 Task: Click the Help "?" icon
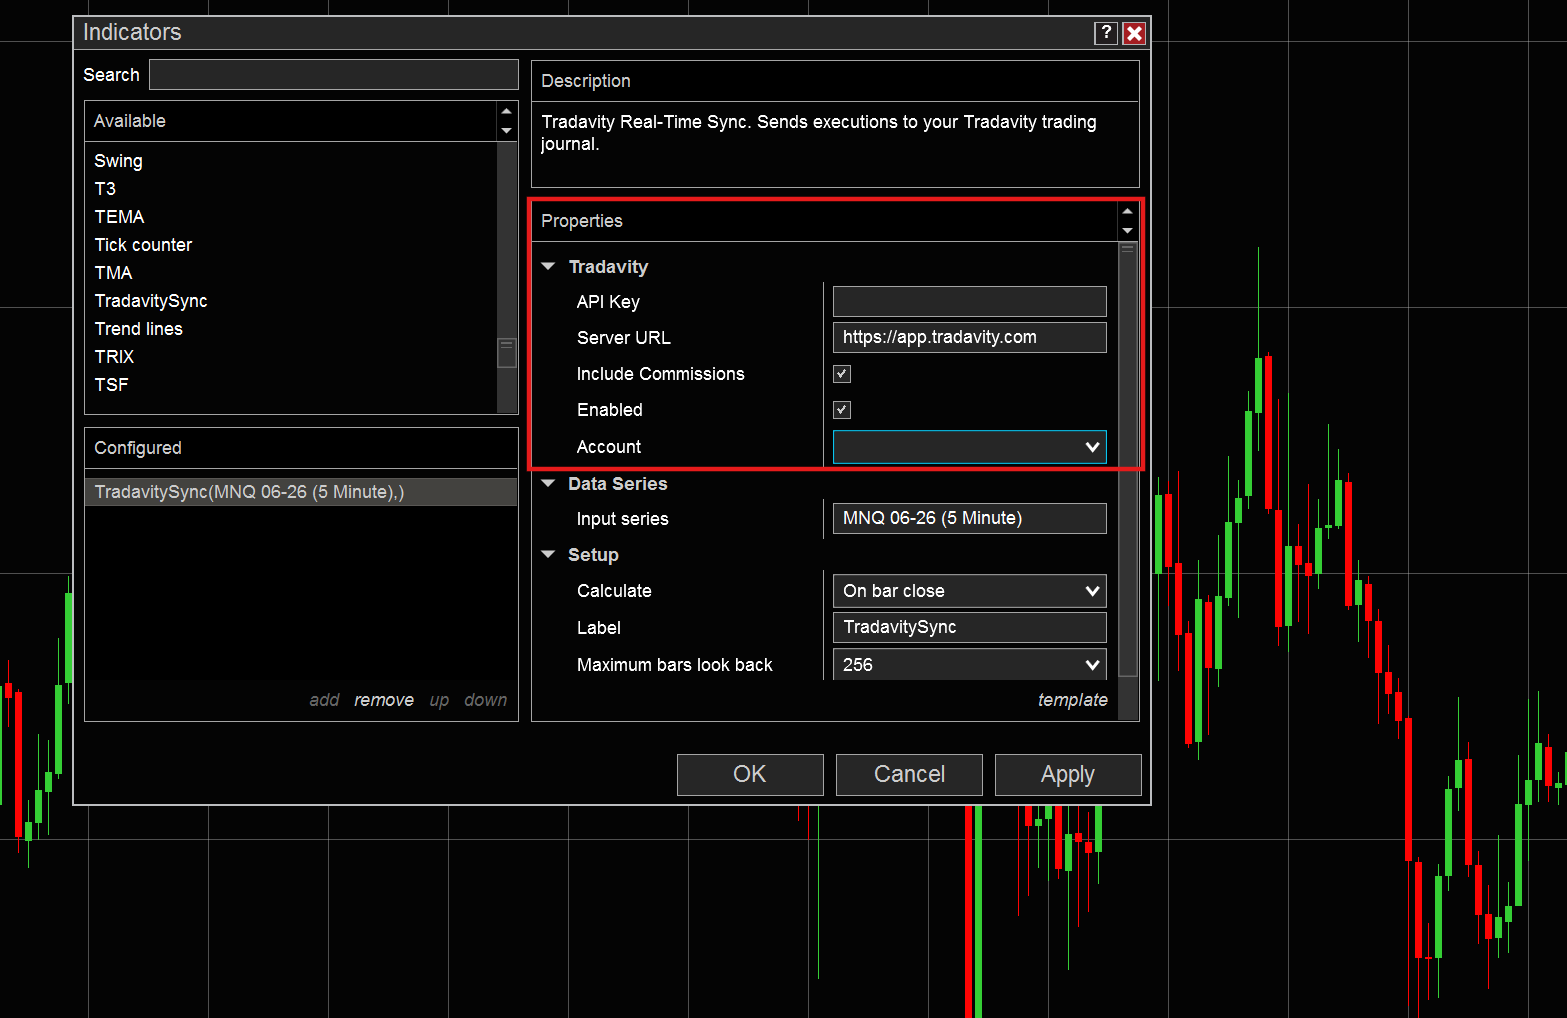[1105, 33]
